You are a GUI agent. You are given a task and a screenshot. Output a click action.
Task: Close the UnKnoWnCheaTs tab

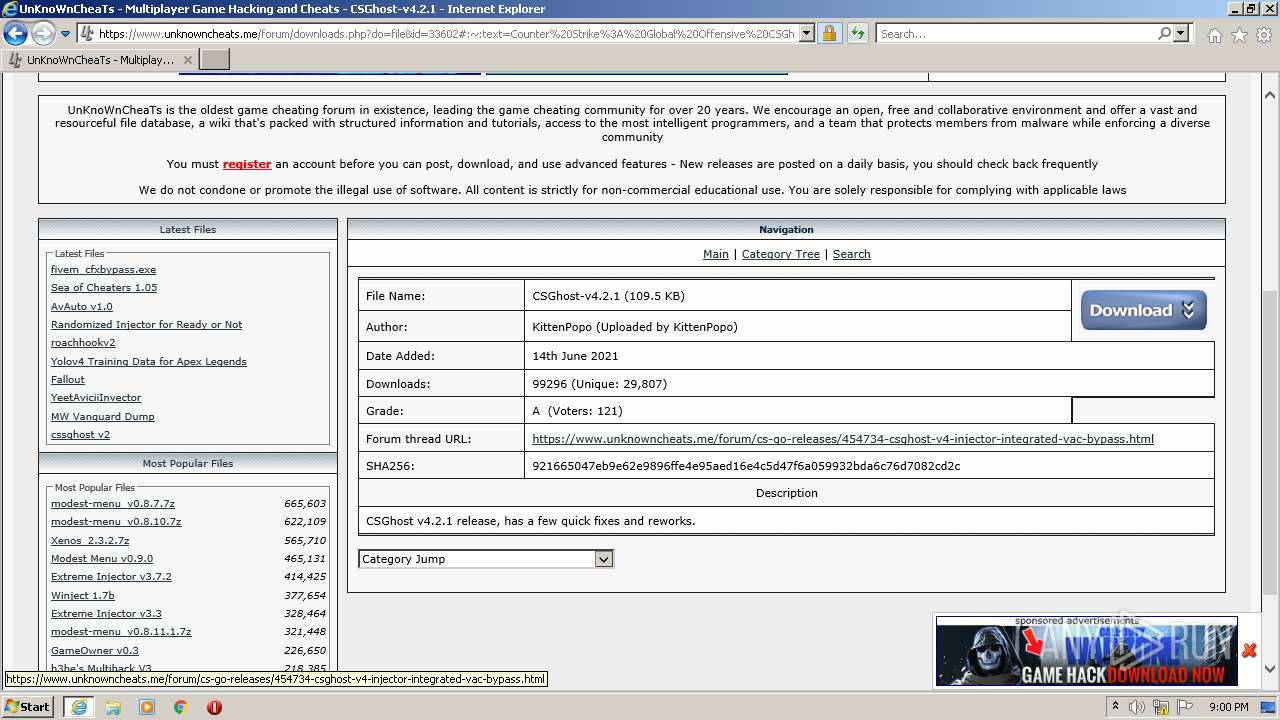[187, 60]
